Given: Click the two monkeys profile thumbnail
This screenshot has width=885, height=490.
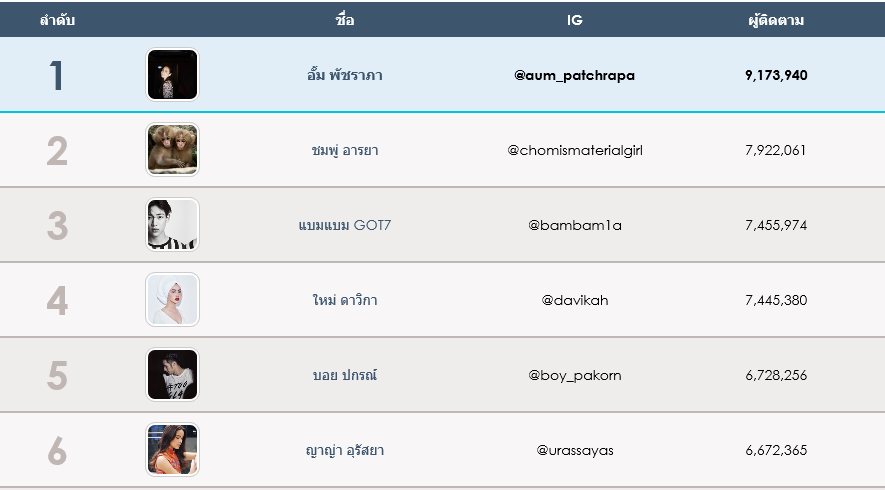Looking at the screenshot, I should tap(173, 150).
